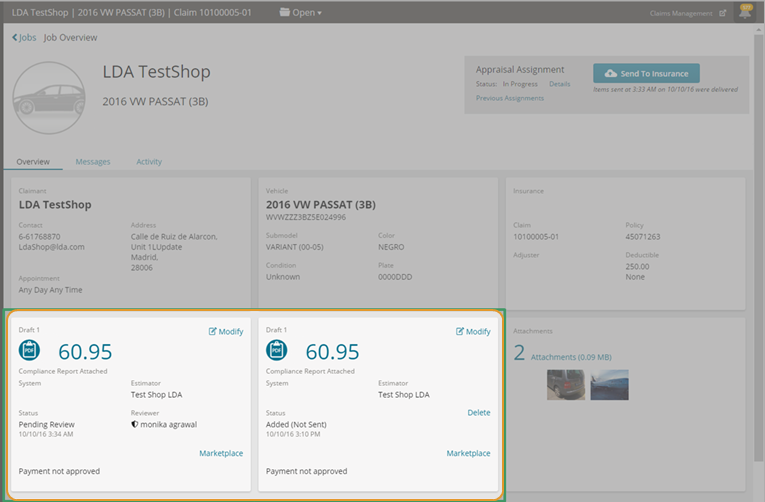Go back to Jobs list

(24, 37)
